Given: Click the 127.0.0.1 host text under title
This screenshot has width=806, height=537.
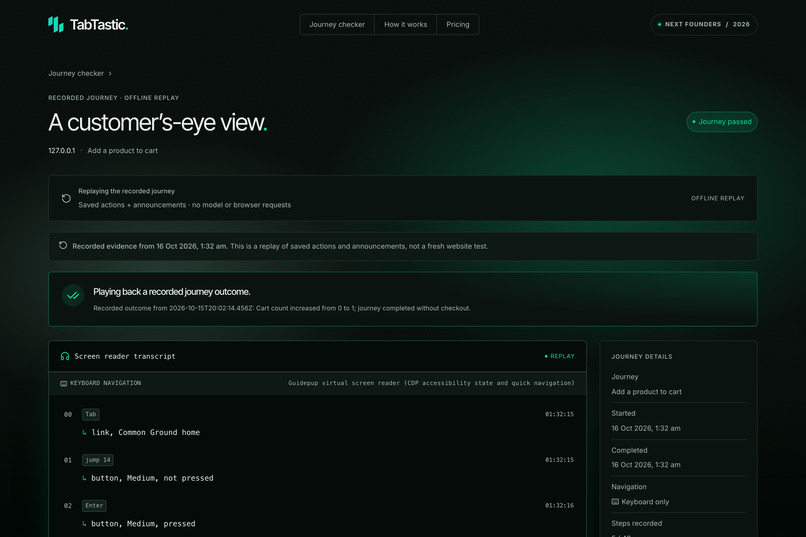Looking at the screenshot, I should click(62, 151).
